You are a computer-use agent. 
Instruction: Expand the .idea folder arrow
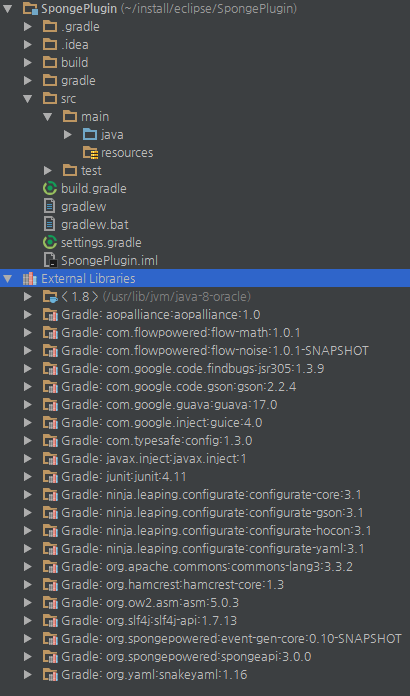coord(28,45)
